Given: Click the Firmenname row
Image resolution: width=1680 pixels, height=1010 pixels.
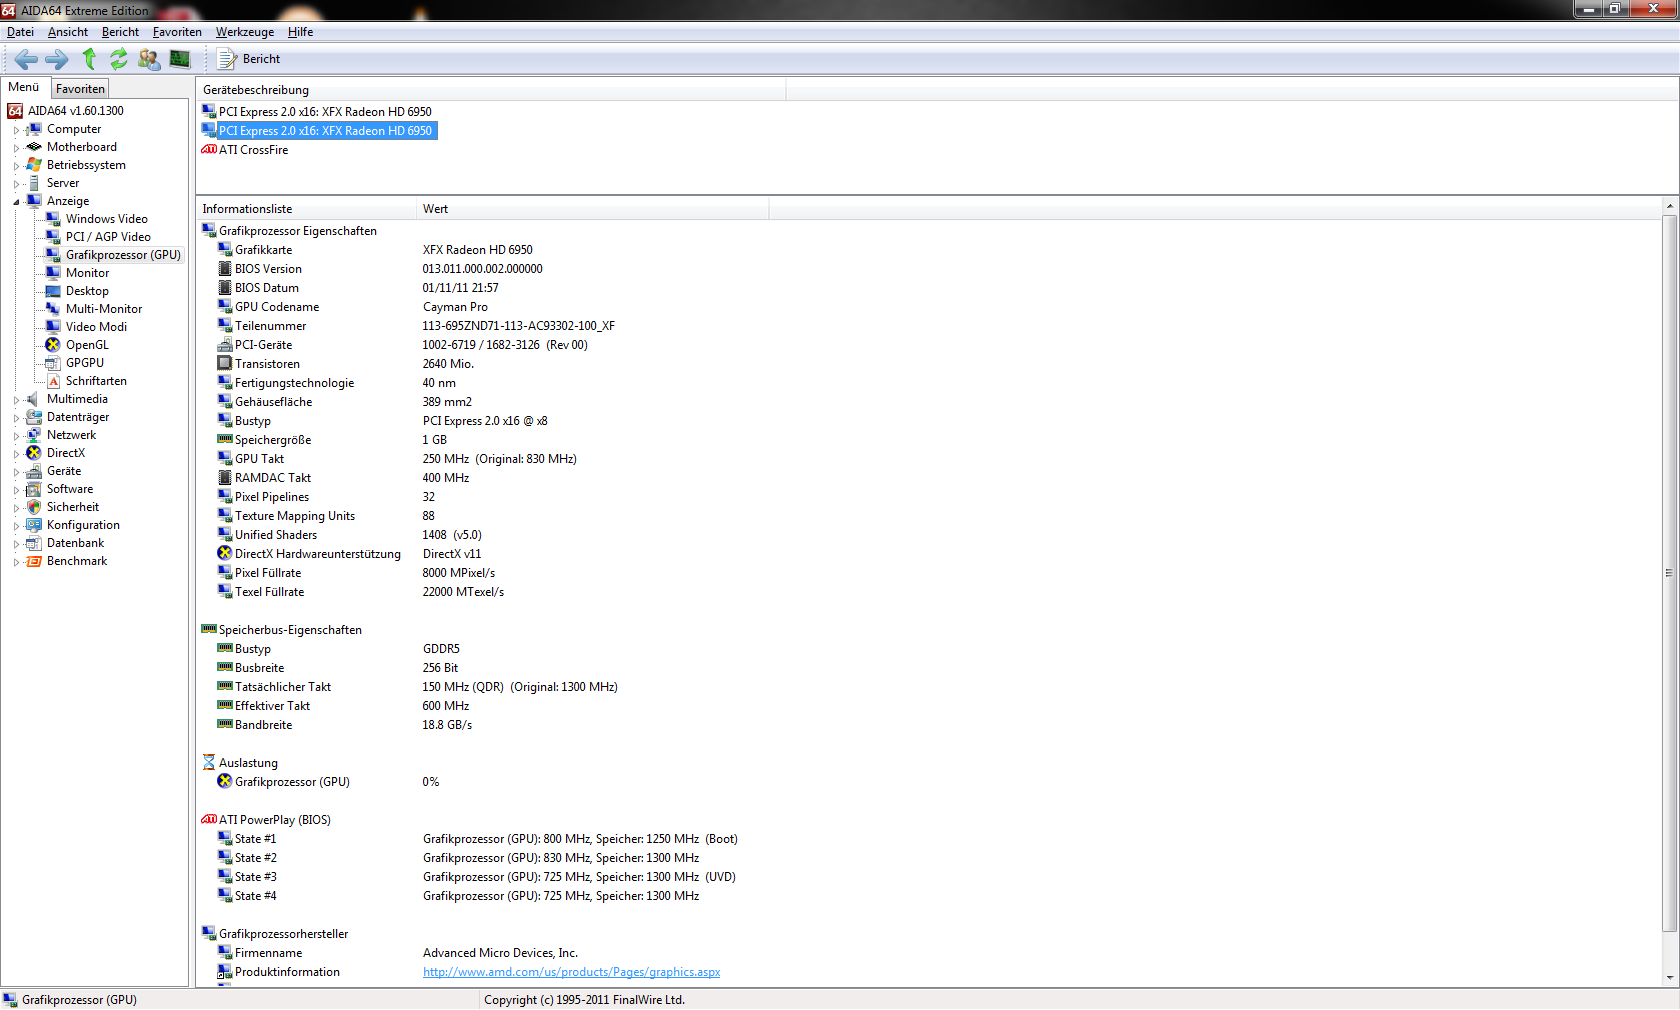Looking at the screenshot, I should (397, 953).
